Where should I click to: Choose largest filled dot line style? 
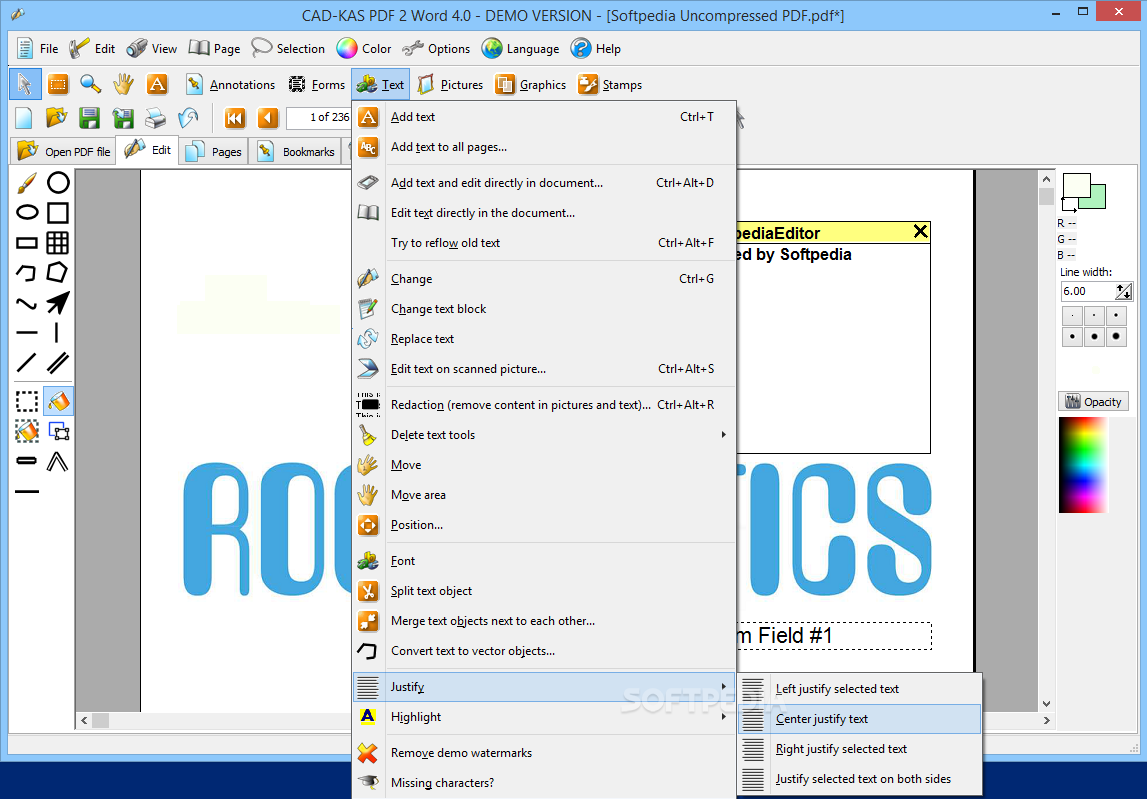point(1116,337)
